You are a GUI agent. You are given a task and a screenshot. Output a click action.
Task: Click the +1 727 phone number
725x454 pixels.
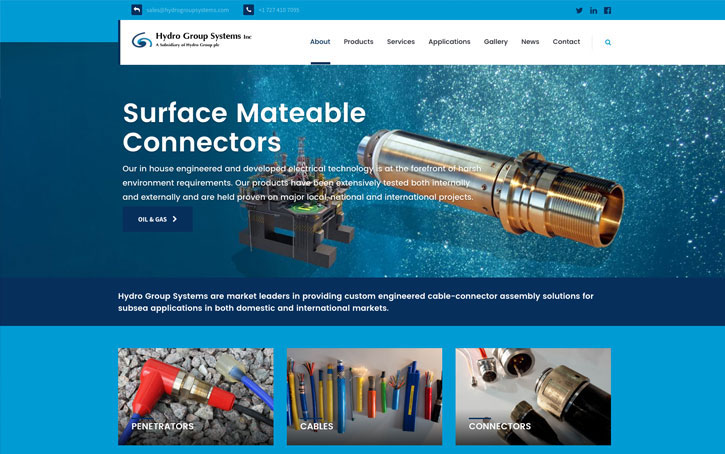(x=279, y=10)
